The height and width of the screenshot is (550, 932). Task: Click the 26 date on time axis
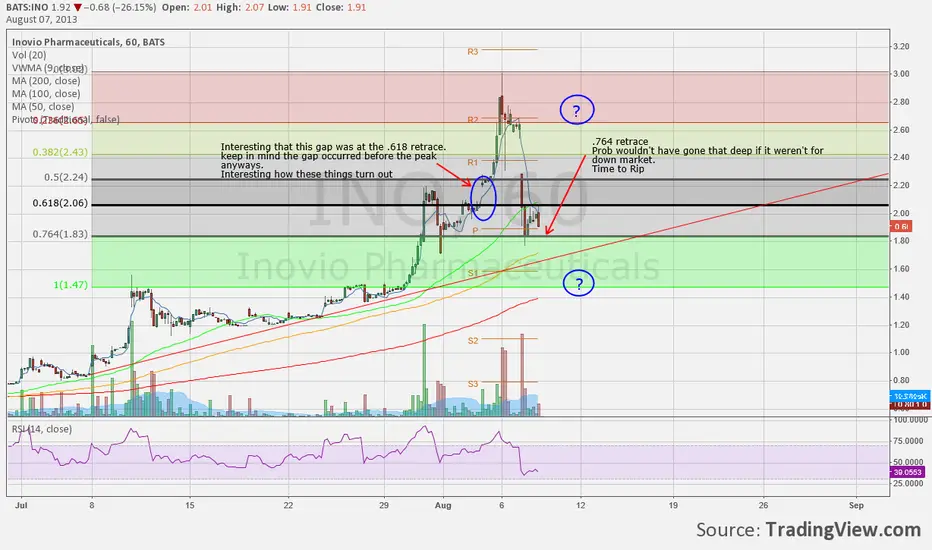(x=763, y=505)
